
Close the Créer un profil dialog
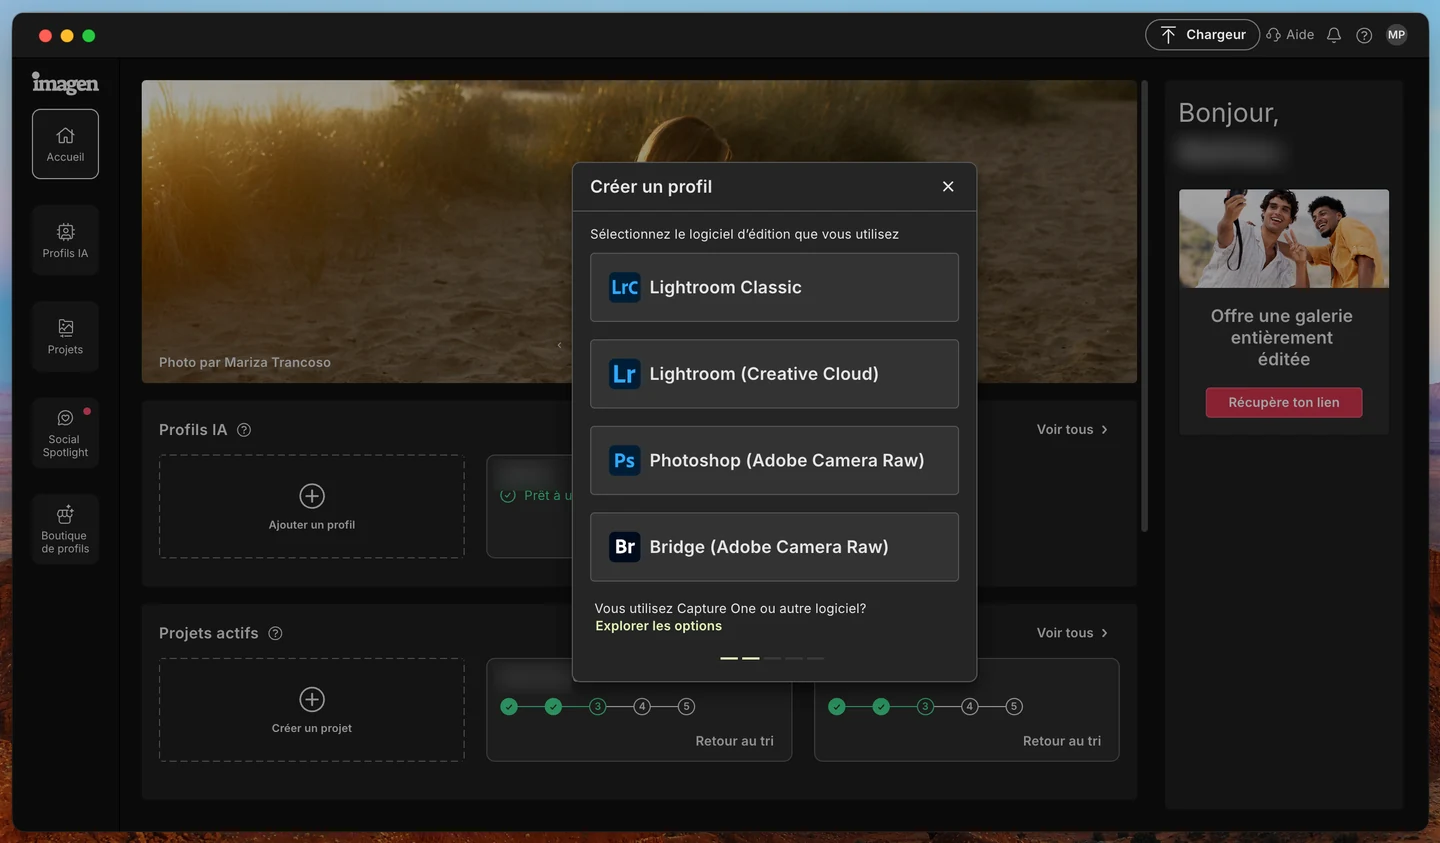pyautogui.click(x=948, y=187)
